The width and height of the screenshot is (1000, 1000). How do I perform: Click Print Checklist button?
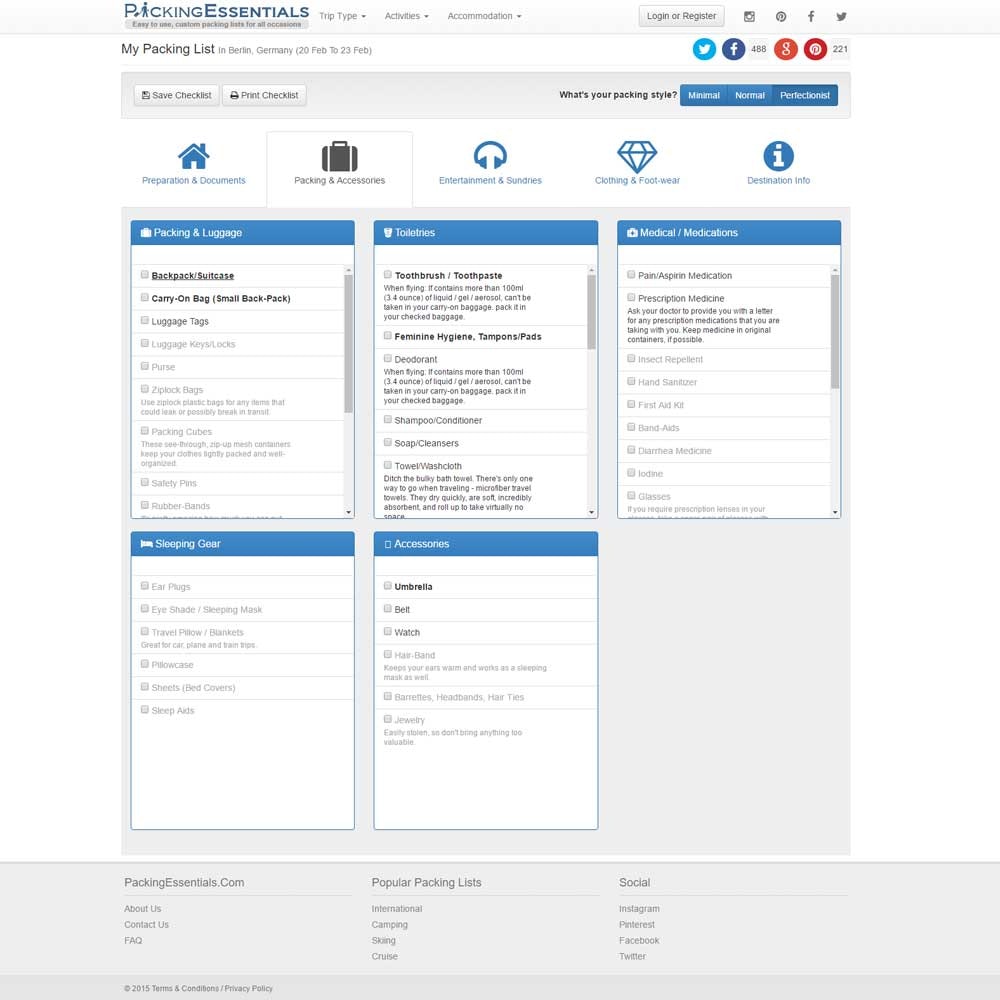264,95
